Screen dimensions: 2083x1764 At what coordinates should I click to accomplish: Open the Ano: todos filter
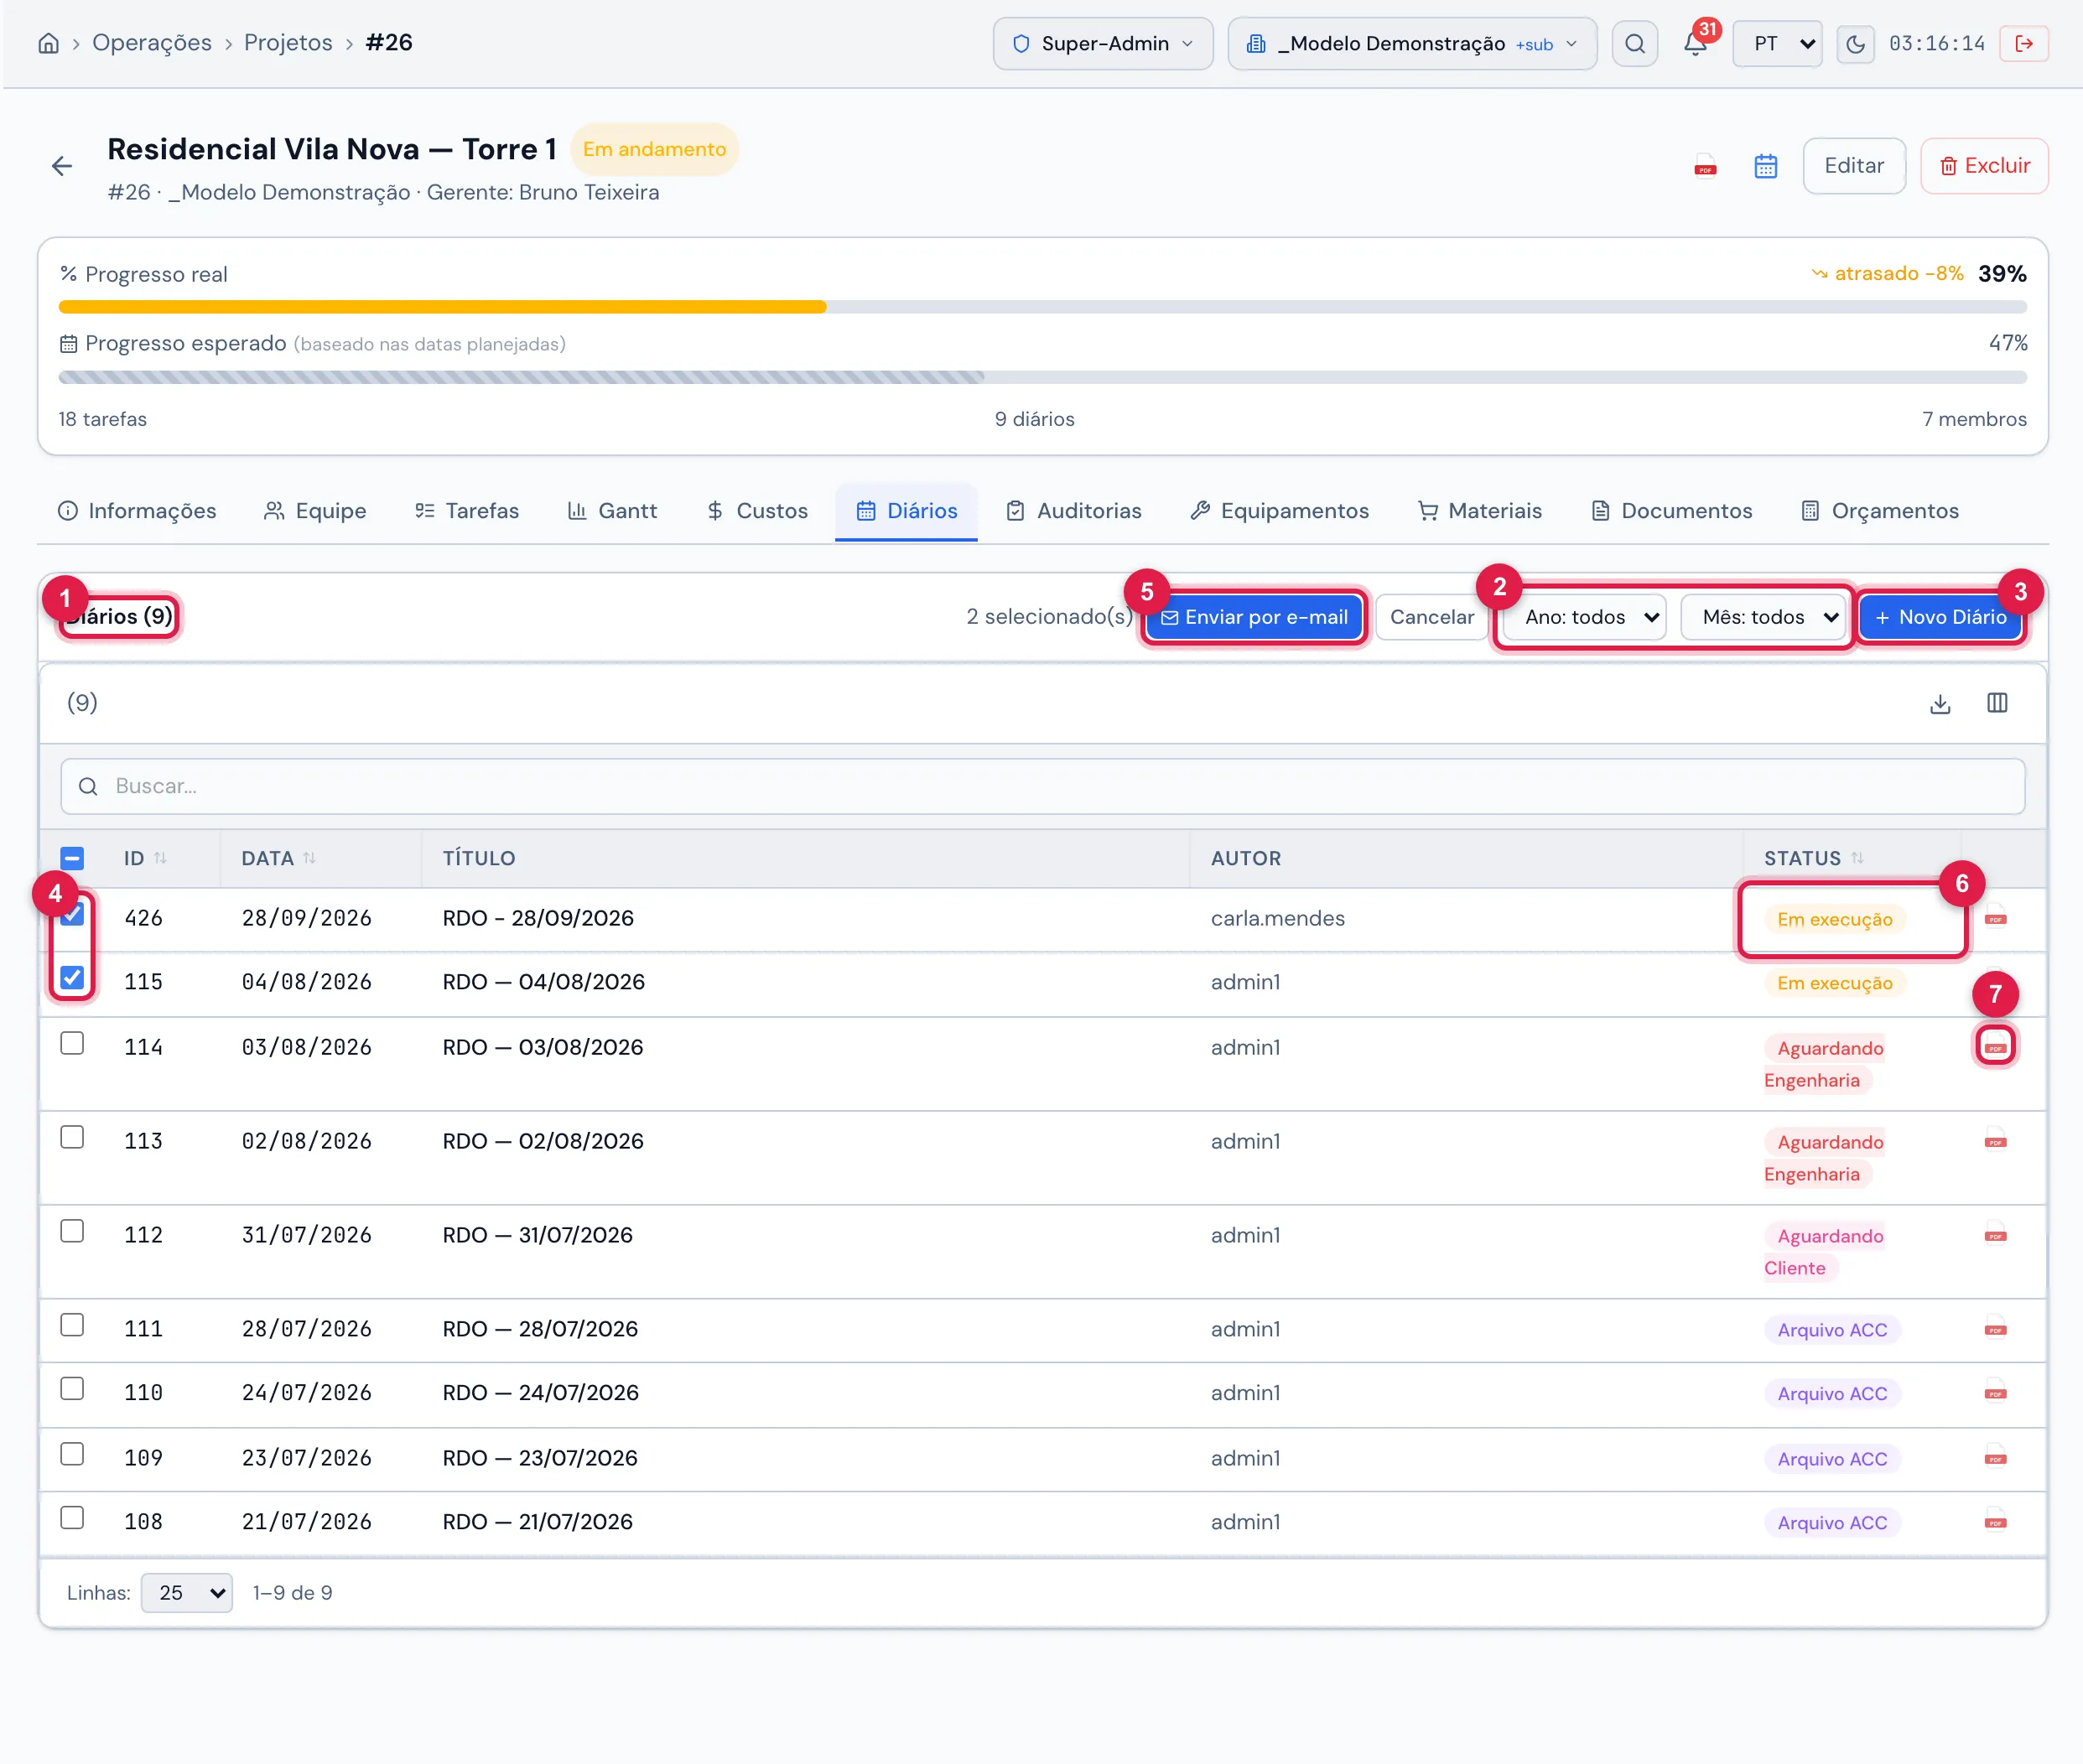click(x=1584, y=617)
